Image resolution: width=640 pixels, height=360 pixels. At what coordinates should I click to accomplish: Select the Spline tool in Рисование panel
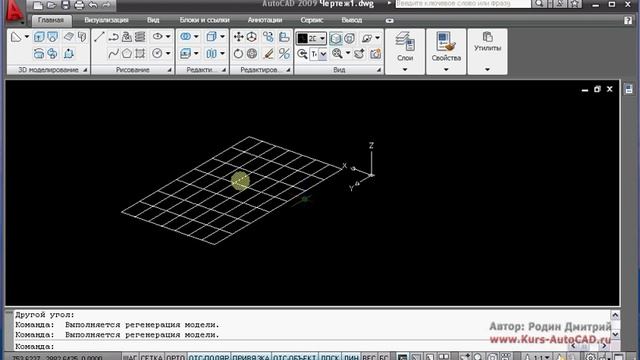113,53
